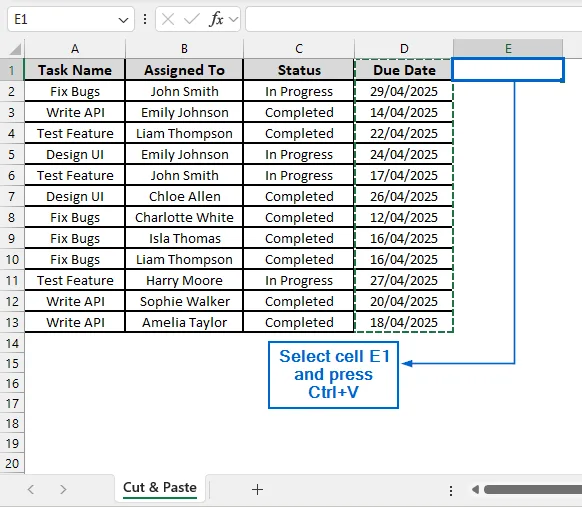
Task: Open the Insert Function fx icon
Action: 216,19
